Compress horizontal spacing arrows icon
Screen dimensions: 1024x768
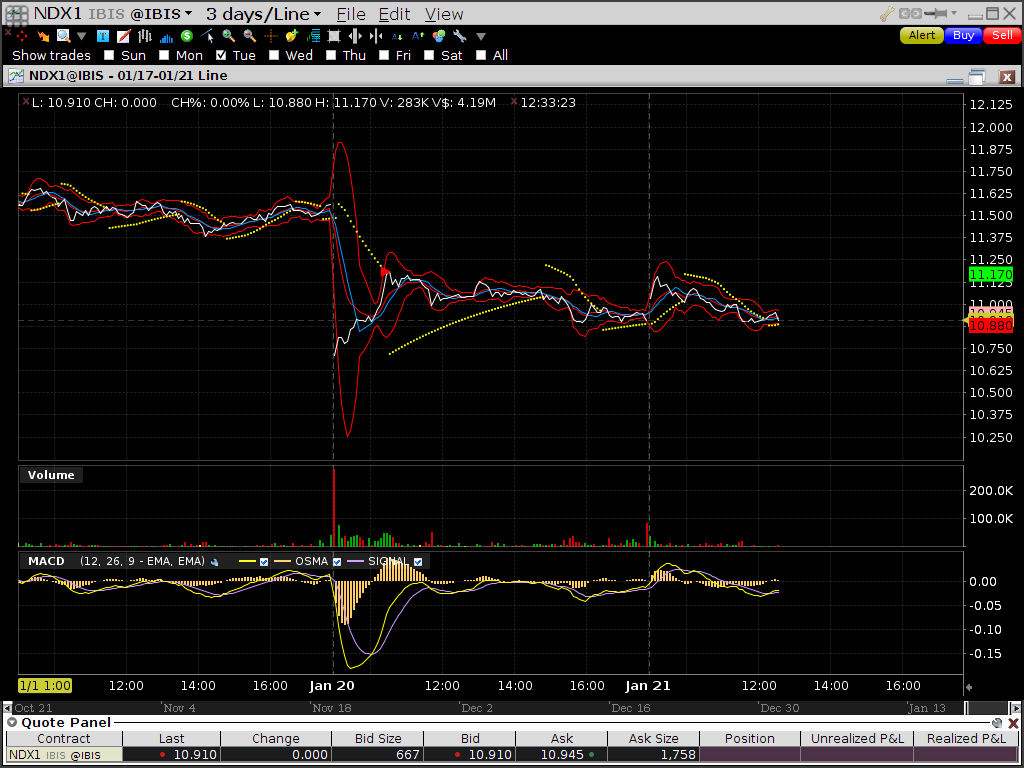[376, 36]
